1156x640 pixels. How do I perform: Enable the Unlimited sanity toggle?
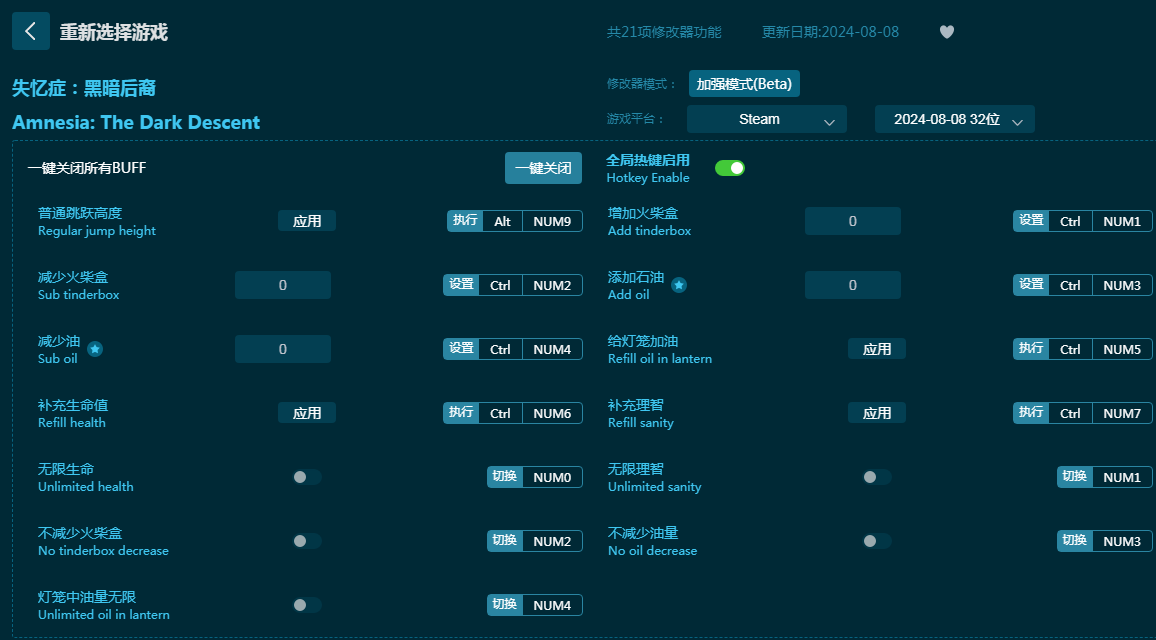pyautogui.click(x=877, y=477)
